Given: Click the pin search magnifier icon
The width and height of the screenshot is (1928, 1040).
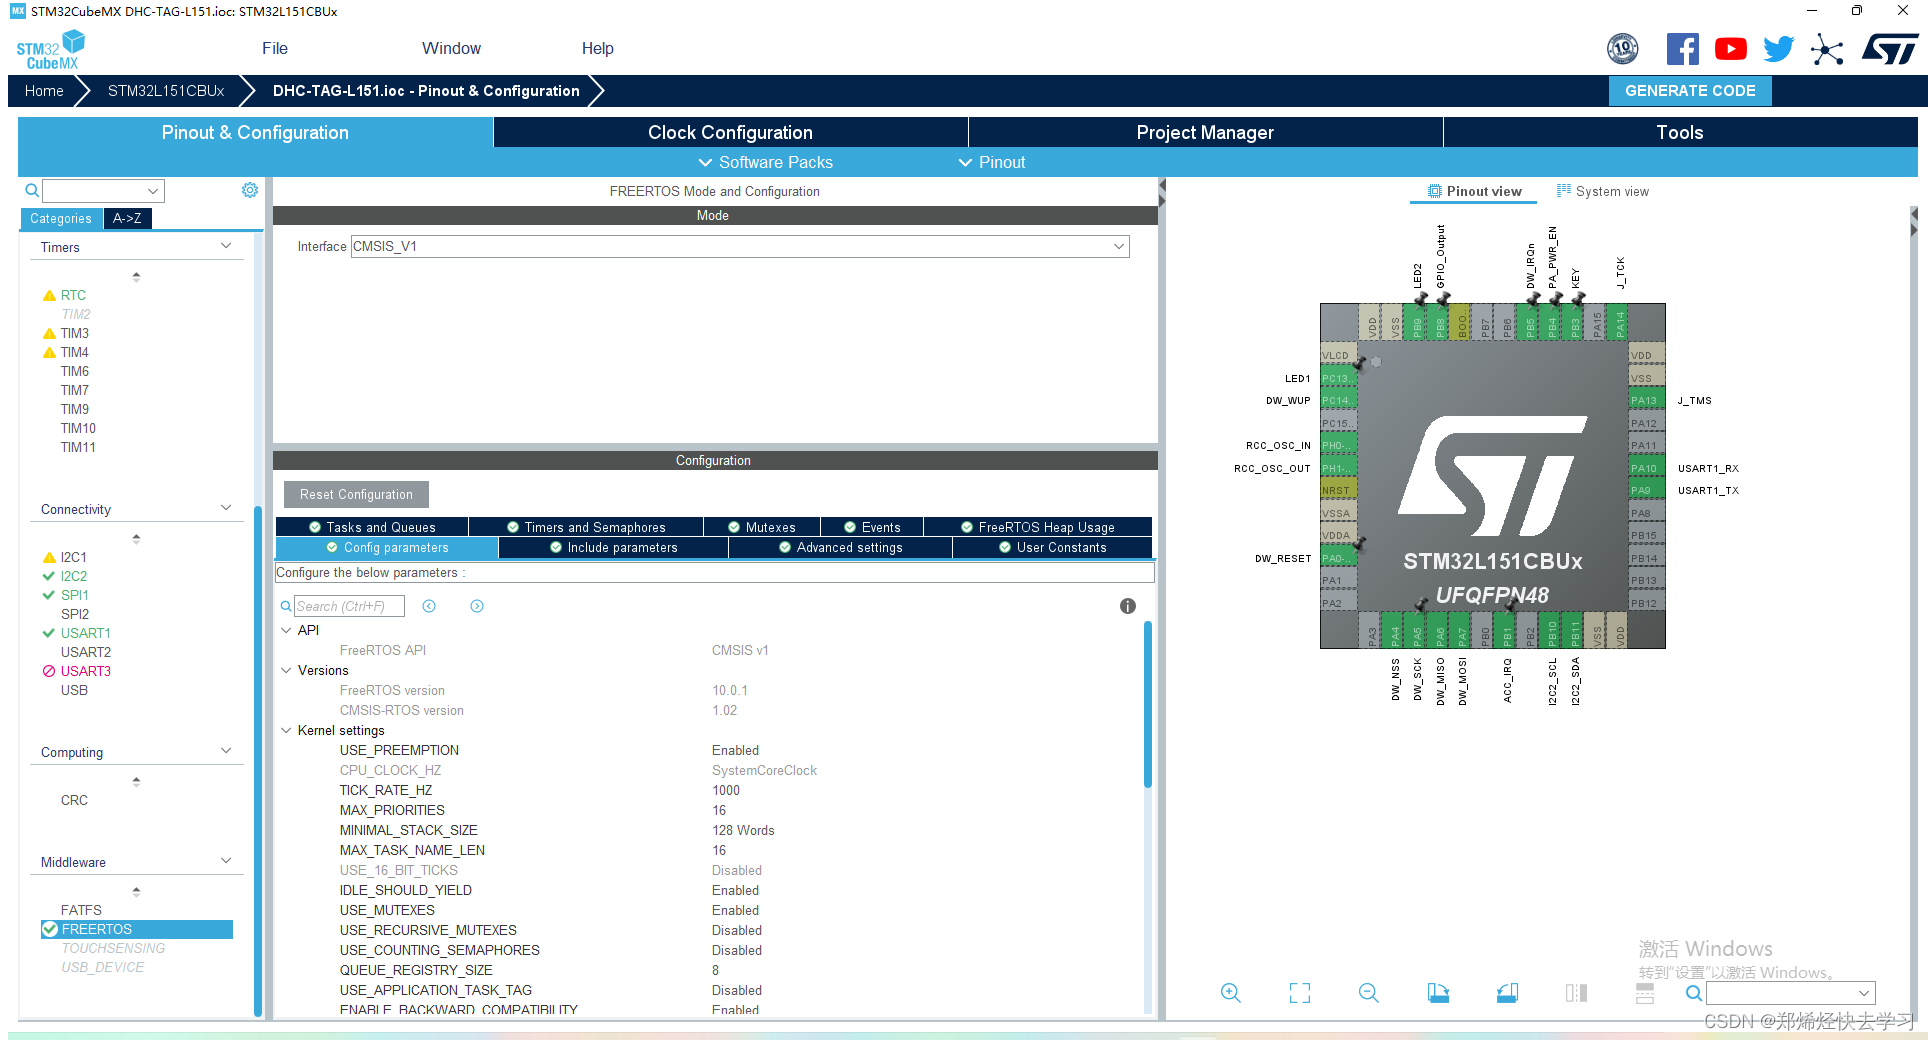Looking at the screenshot, I should pos(1694,993).
